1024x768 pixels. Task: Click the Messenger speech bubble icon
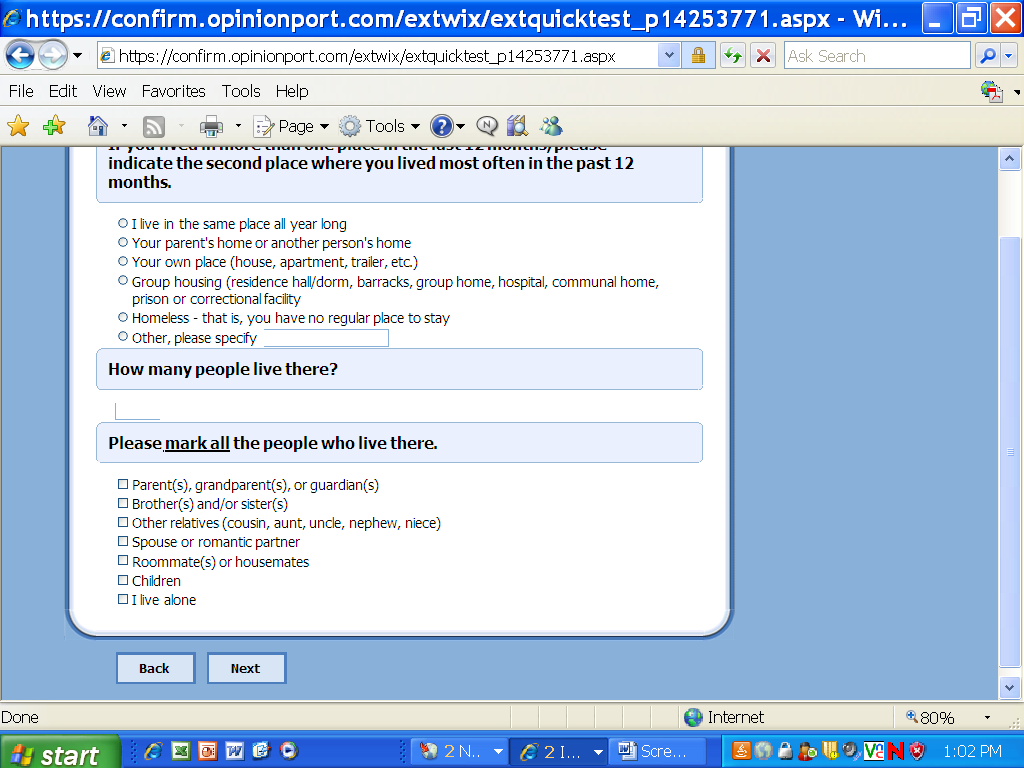point(487,126)
